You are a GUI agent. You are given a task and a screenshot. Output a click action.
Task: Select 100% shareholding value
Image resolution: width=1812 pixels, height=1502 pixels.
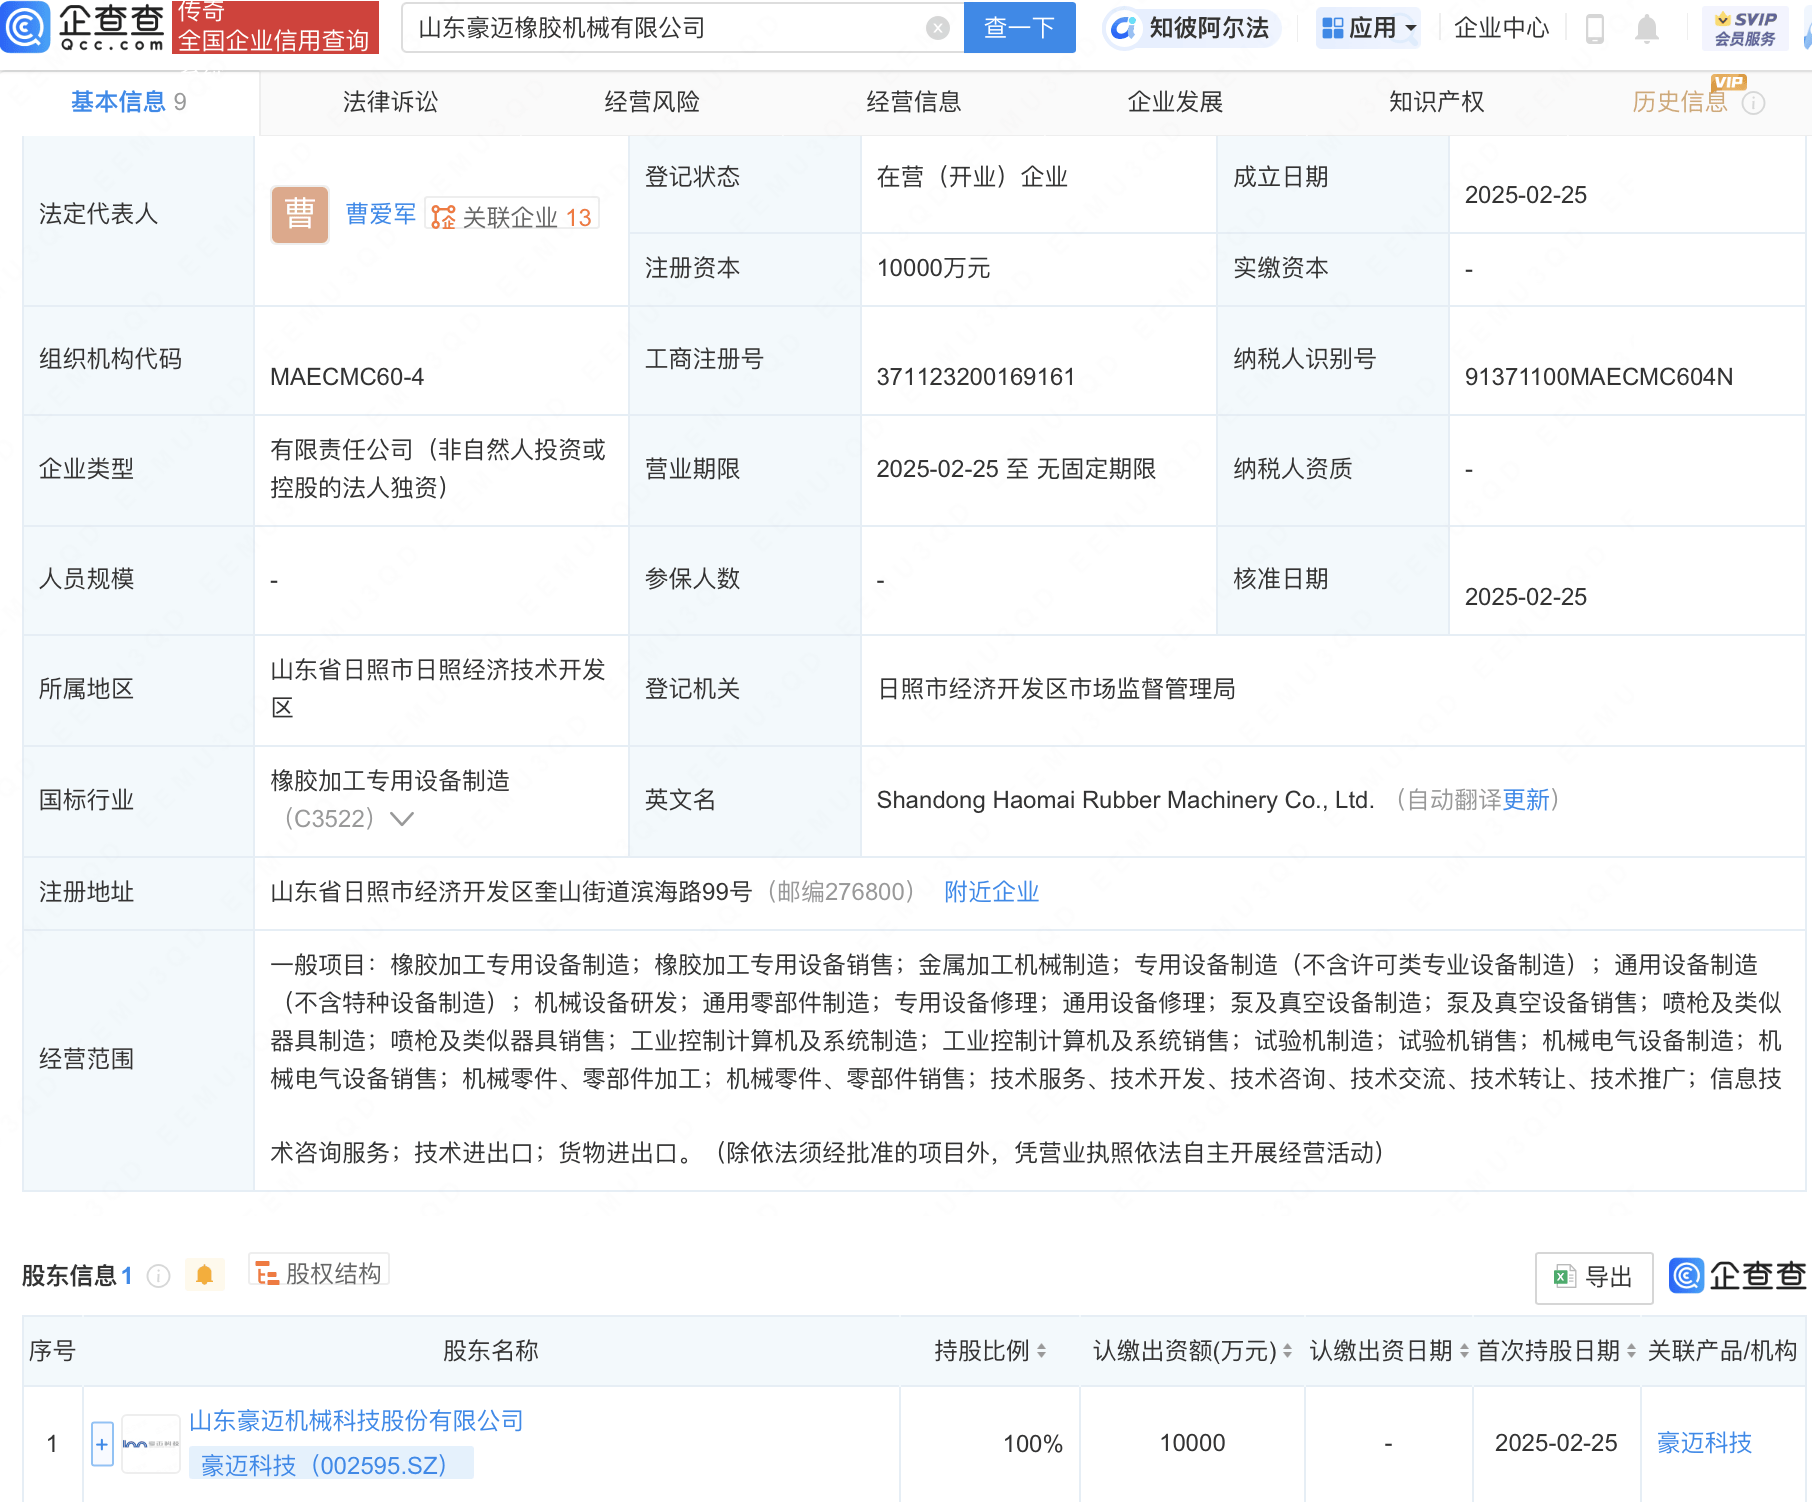tap(1032, 1444)
